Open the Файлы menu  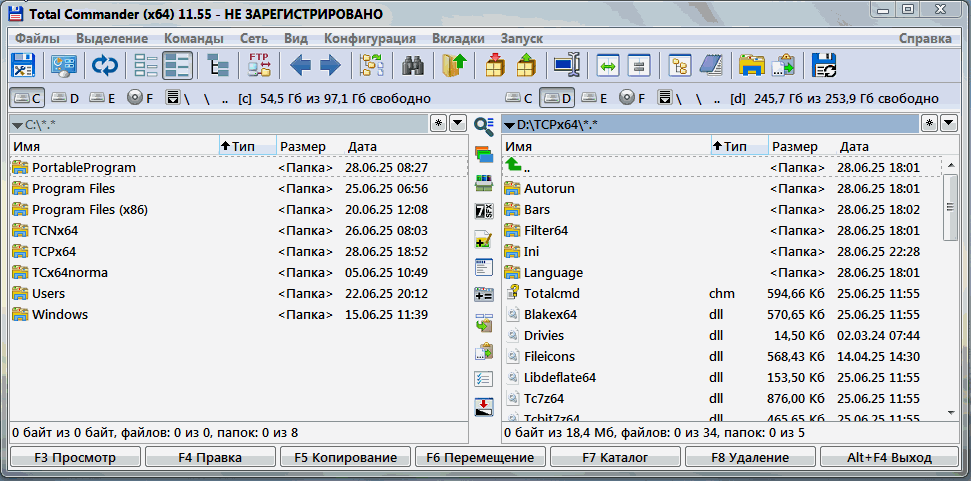click(x=37, y=38)
